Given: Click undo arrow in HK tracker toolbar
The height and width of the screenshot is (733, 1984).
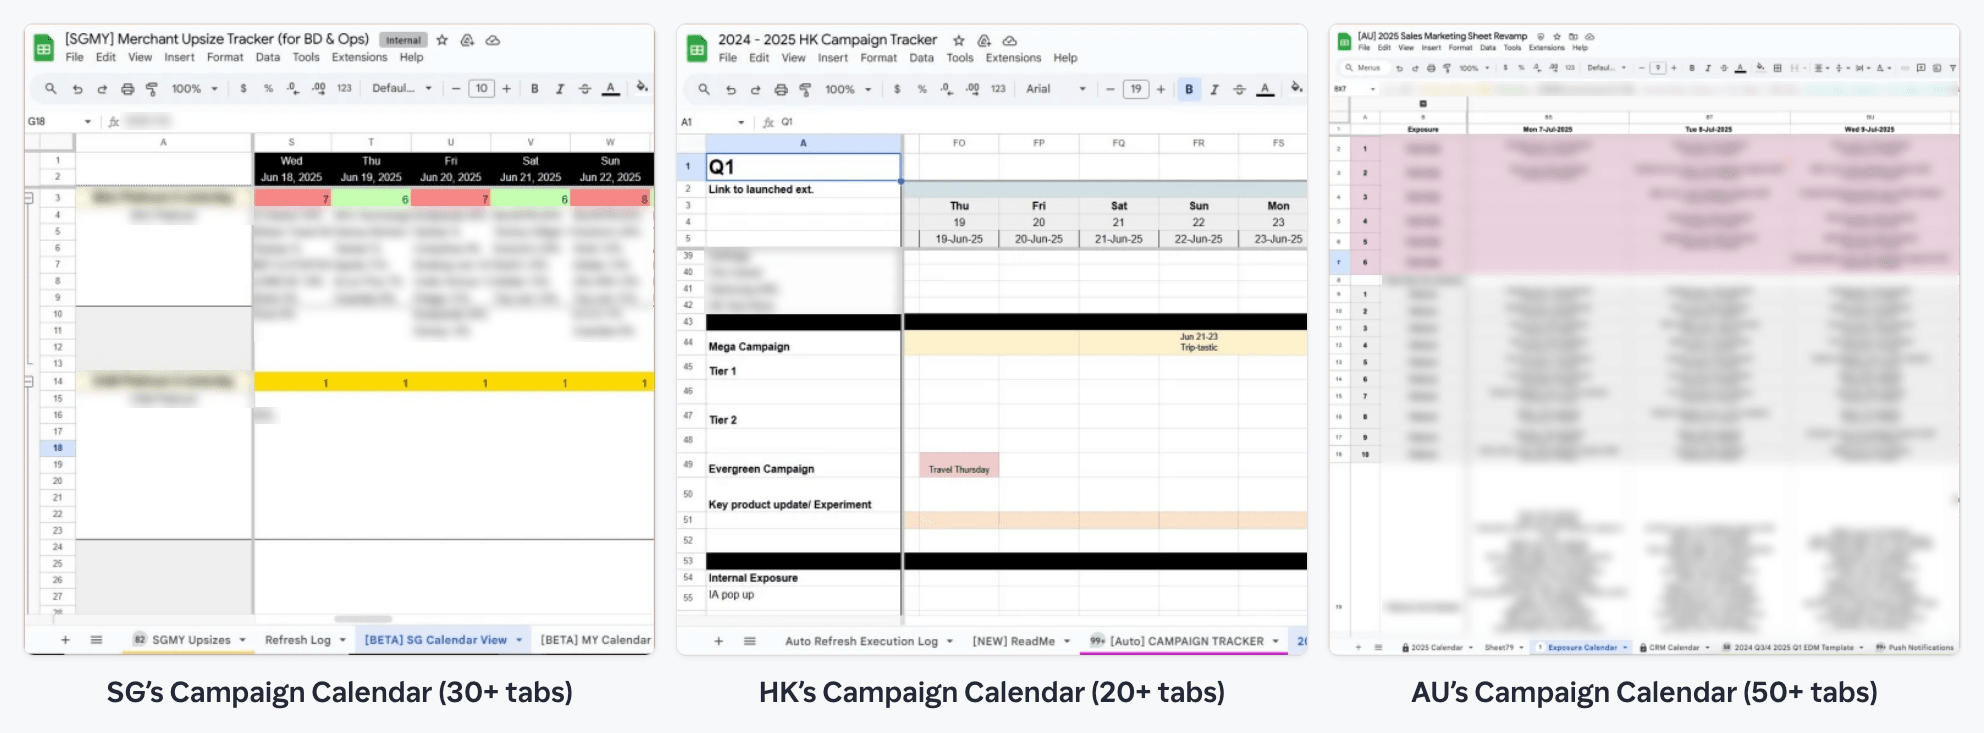Looking at the screenshot, I should pos(731,89).
